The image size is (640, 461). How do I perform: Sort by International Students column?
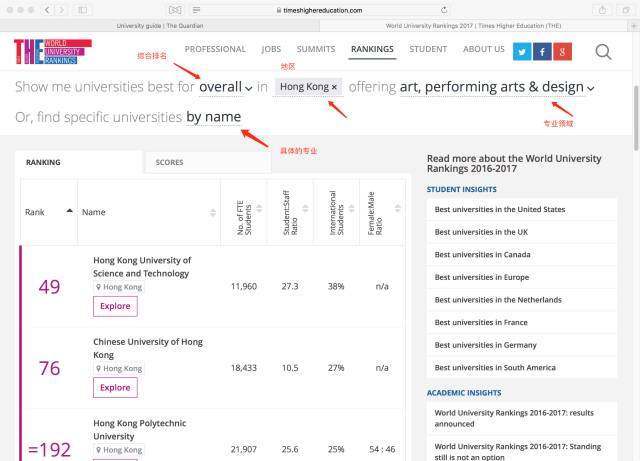click(x=339, y=212)
